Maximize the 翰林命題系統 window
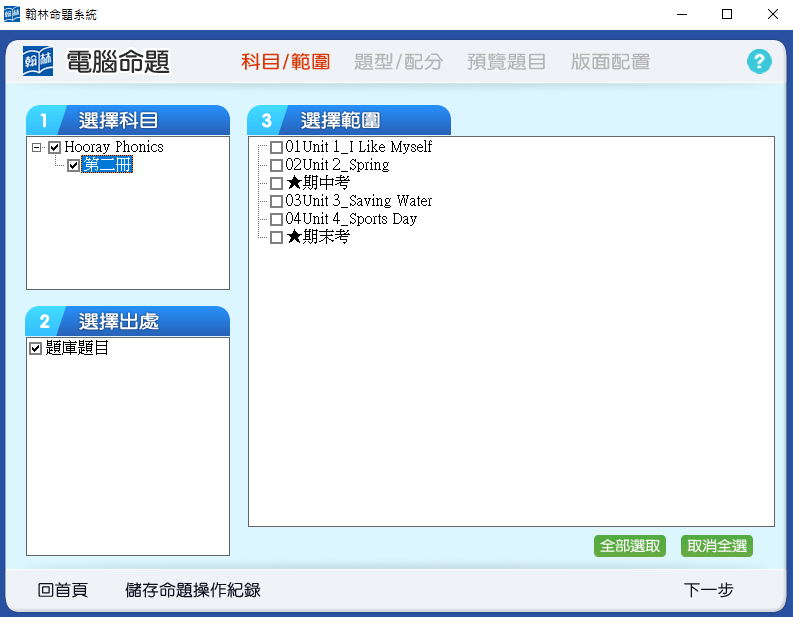This screenshot has width=793, height=617. pyautogui.click(x=727, y=14)
